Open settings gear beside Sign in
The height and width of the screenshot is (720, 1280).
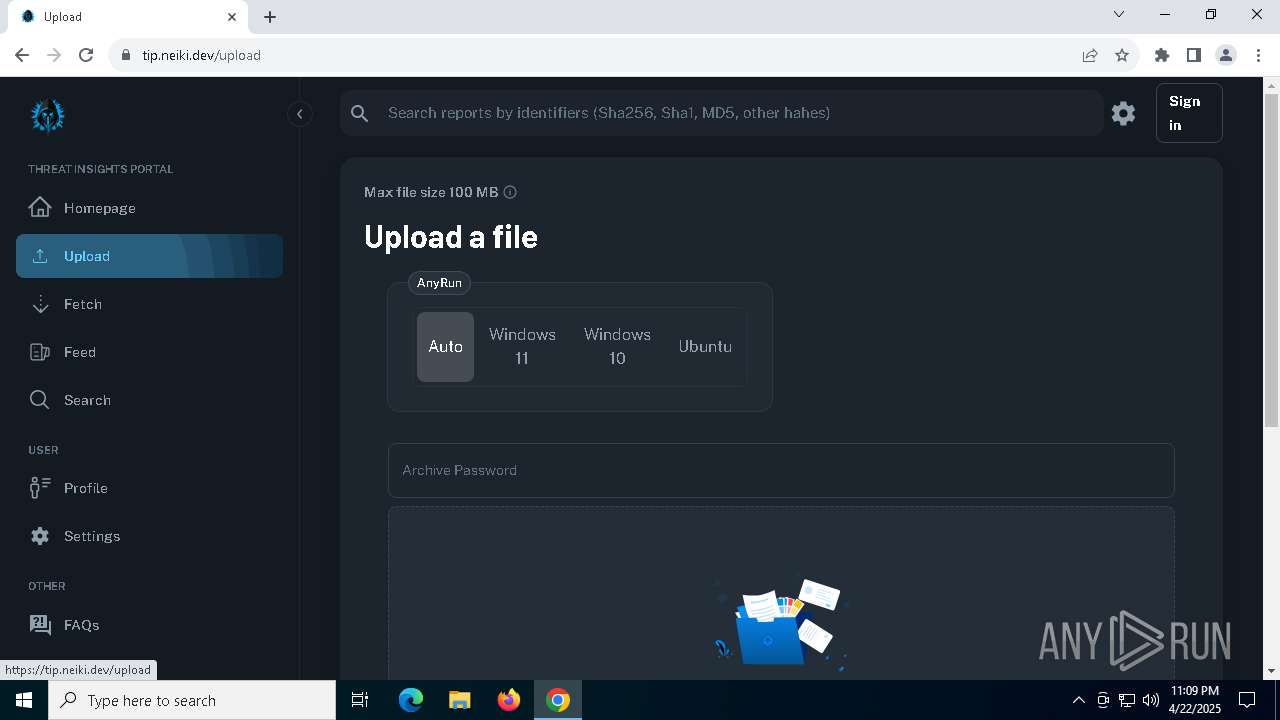coord(1124,113)
